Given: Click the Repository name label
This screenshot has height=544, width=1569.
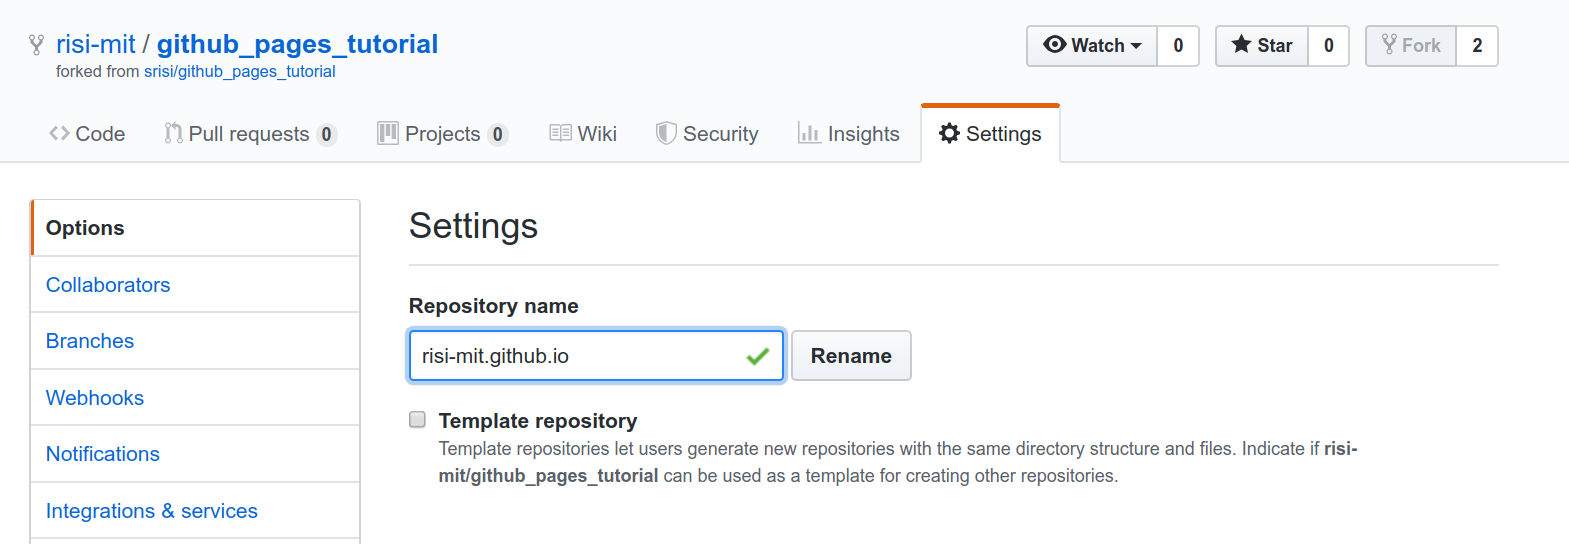Looking at the screenshot, I should [494, 306].
